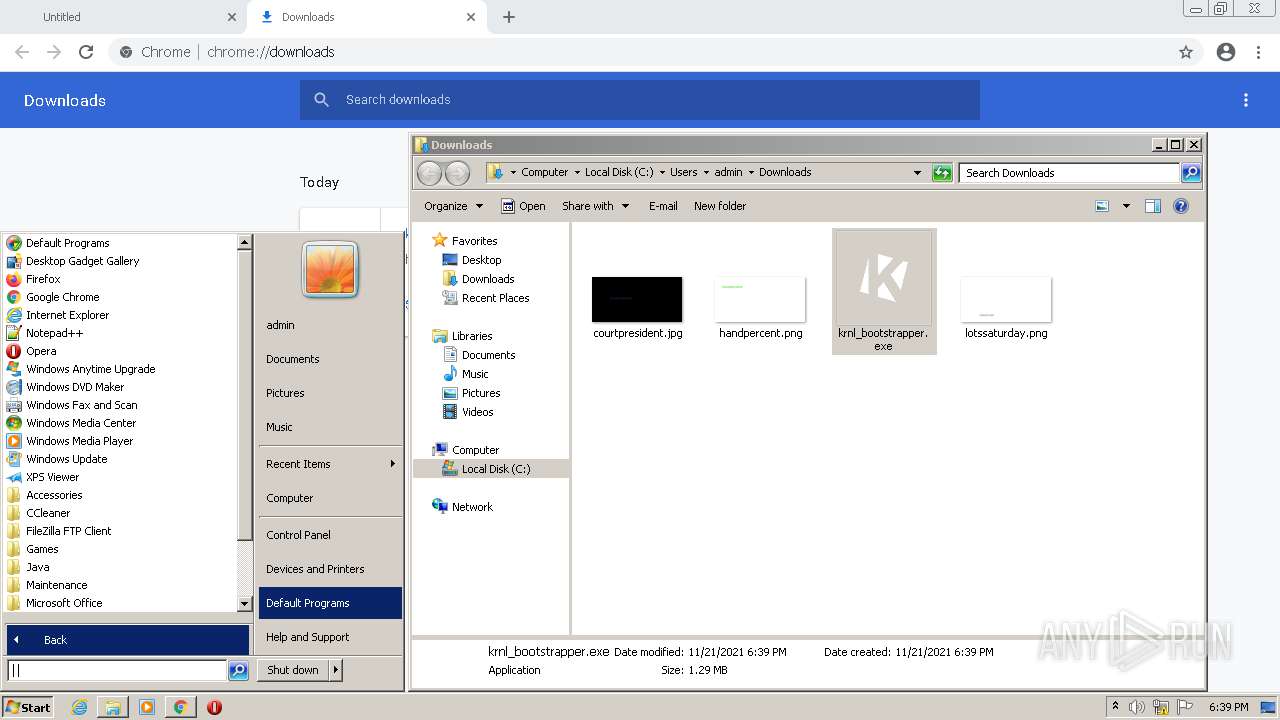Select Default Programs in right pane
This screenshot has height=720, width=1280.
(x=330, y=603)
